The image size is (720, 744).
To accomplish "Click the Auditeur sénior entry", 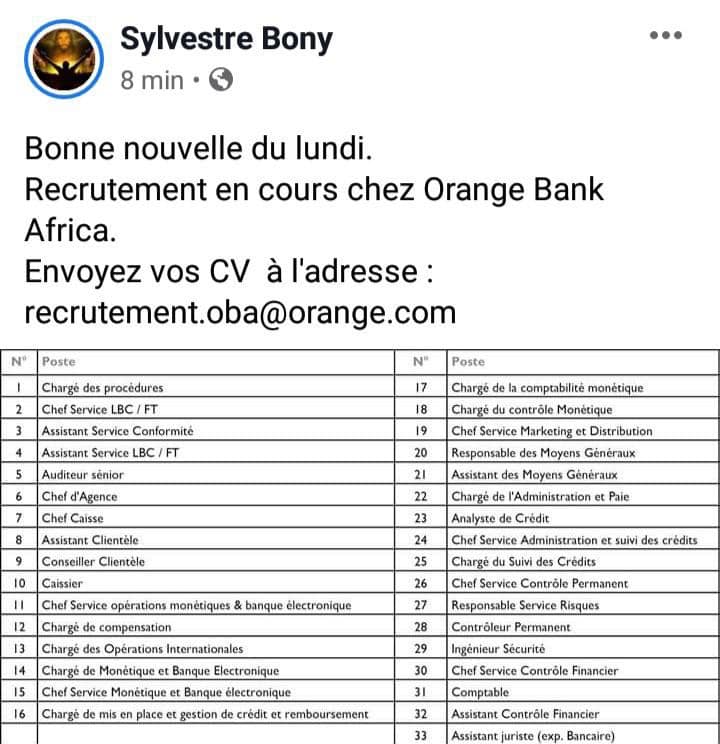I will (83, 474).
